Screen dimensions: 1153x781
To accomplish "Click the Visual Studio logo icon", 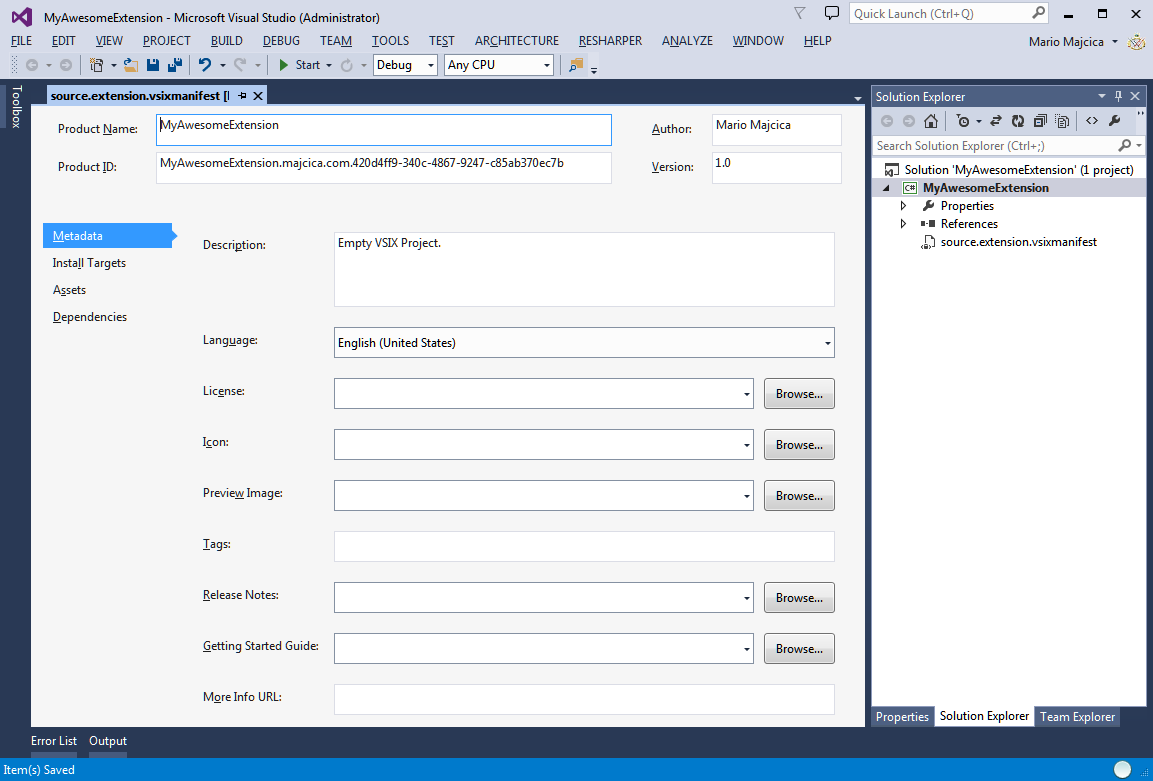I will pos(21,17).
